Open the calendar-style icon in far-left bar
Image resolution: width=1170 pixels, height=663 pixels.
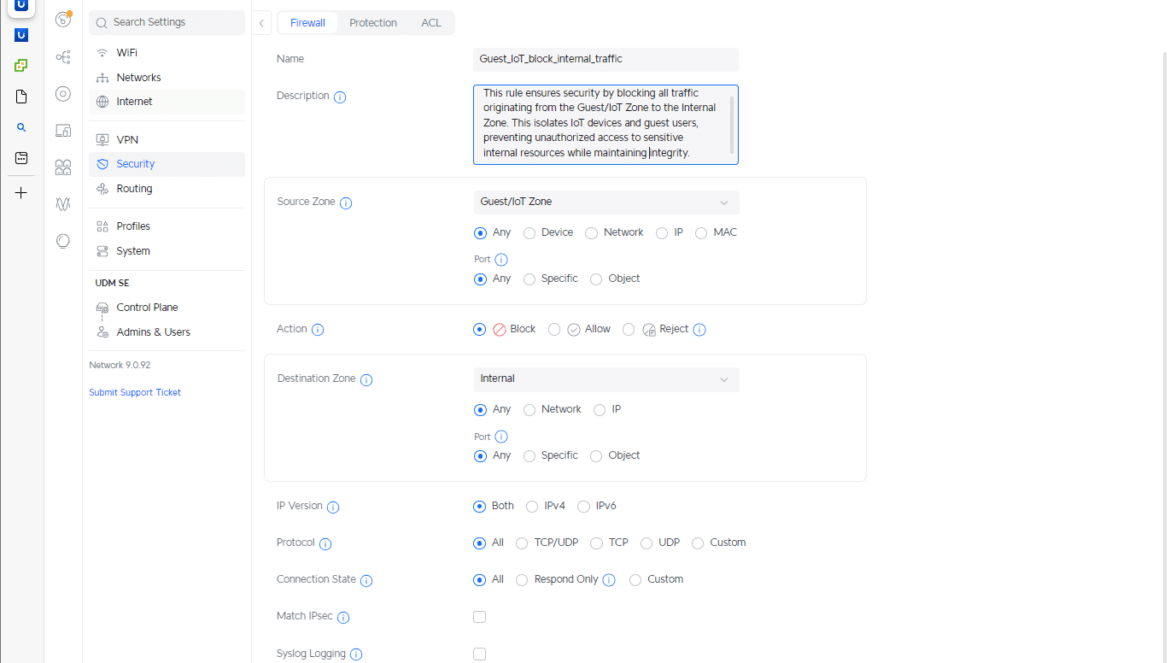pyautogui.click(x=21, y=158)
